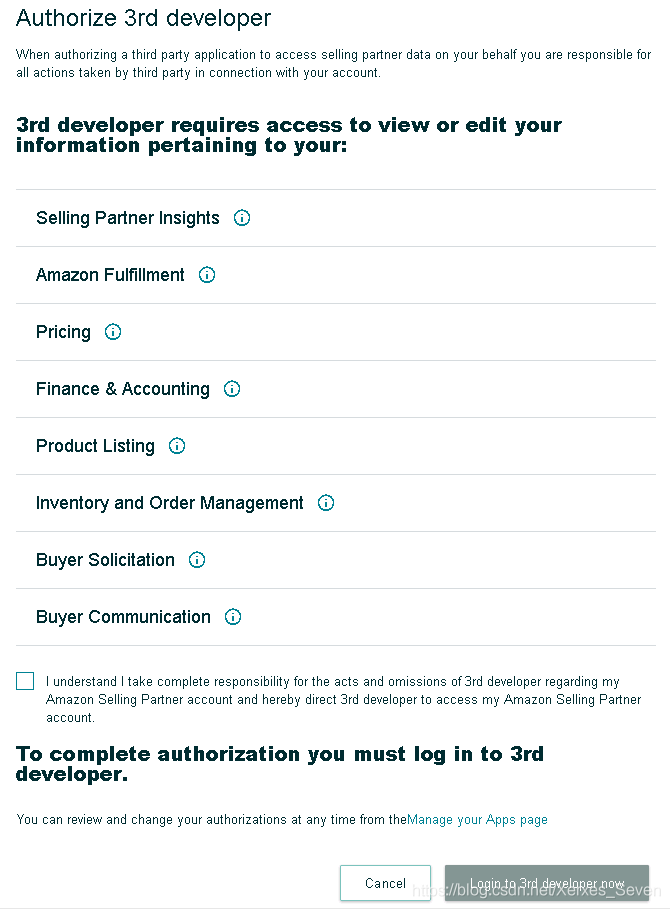This screenshot has width=670, height=909.
Task: Click the Buyer Solicitation permission label
Action: pyautogui.click(x=105, y=560)
